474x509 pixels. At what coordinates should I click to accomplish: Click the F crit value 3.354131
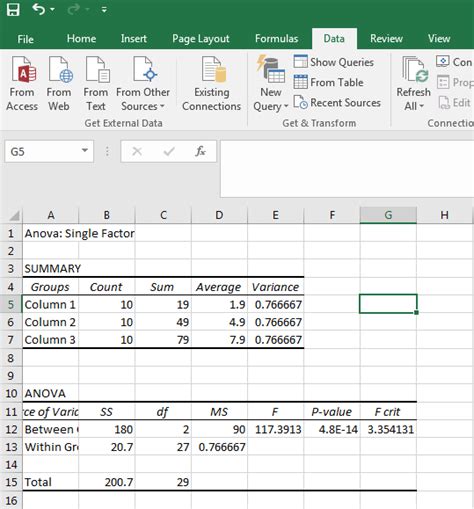click(388, 429)
